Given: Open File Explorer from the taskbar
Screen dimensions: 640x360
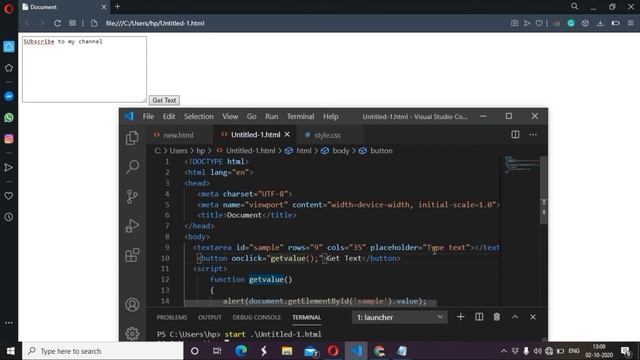Looking at the screenshot, I should (287, 351).
